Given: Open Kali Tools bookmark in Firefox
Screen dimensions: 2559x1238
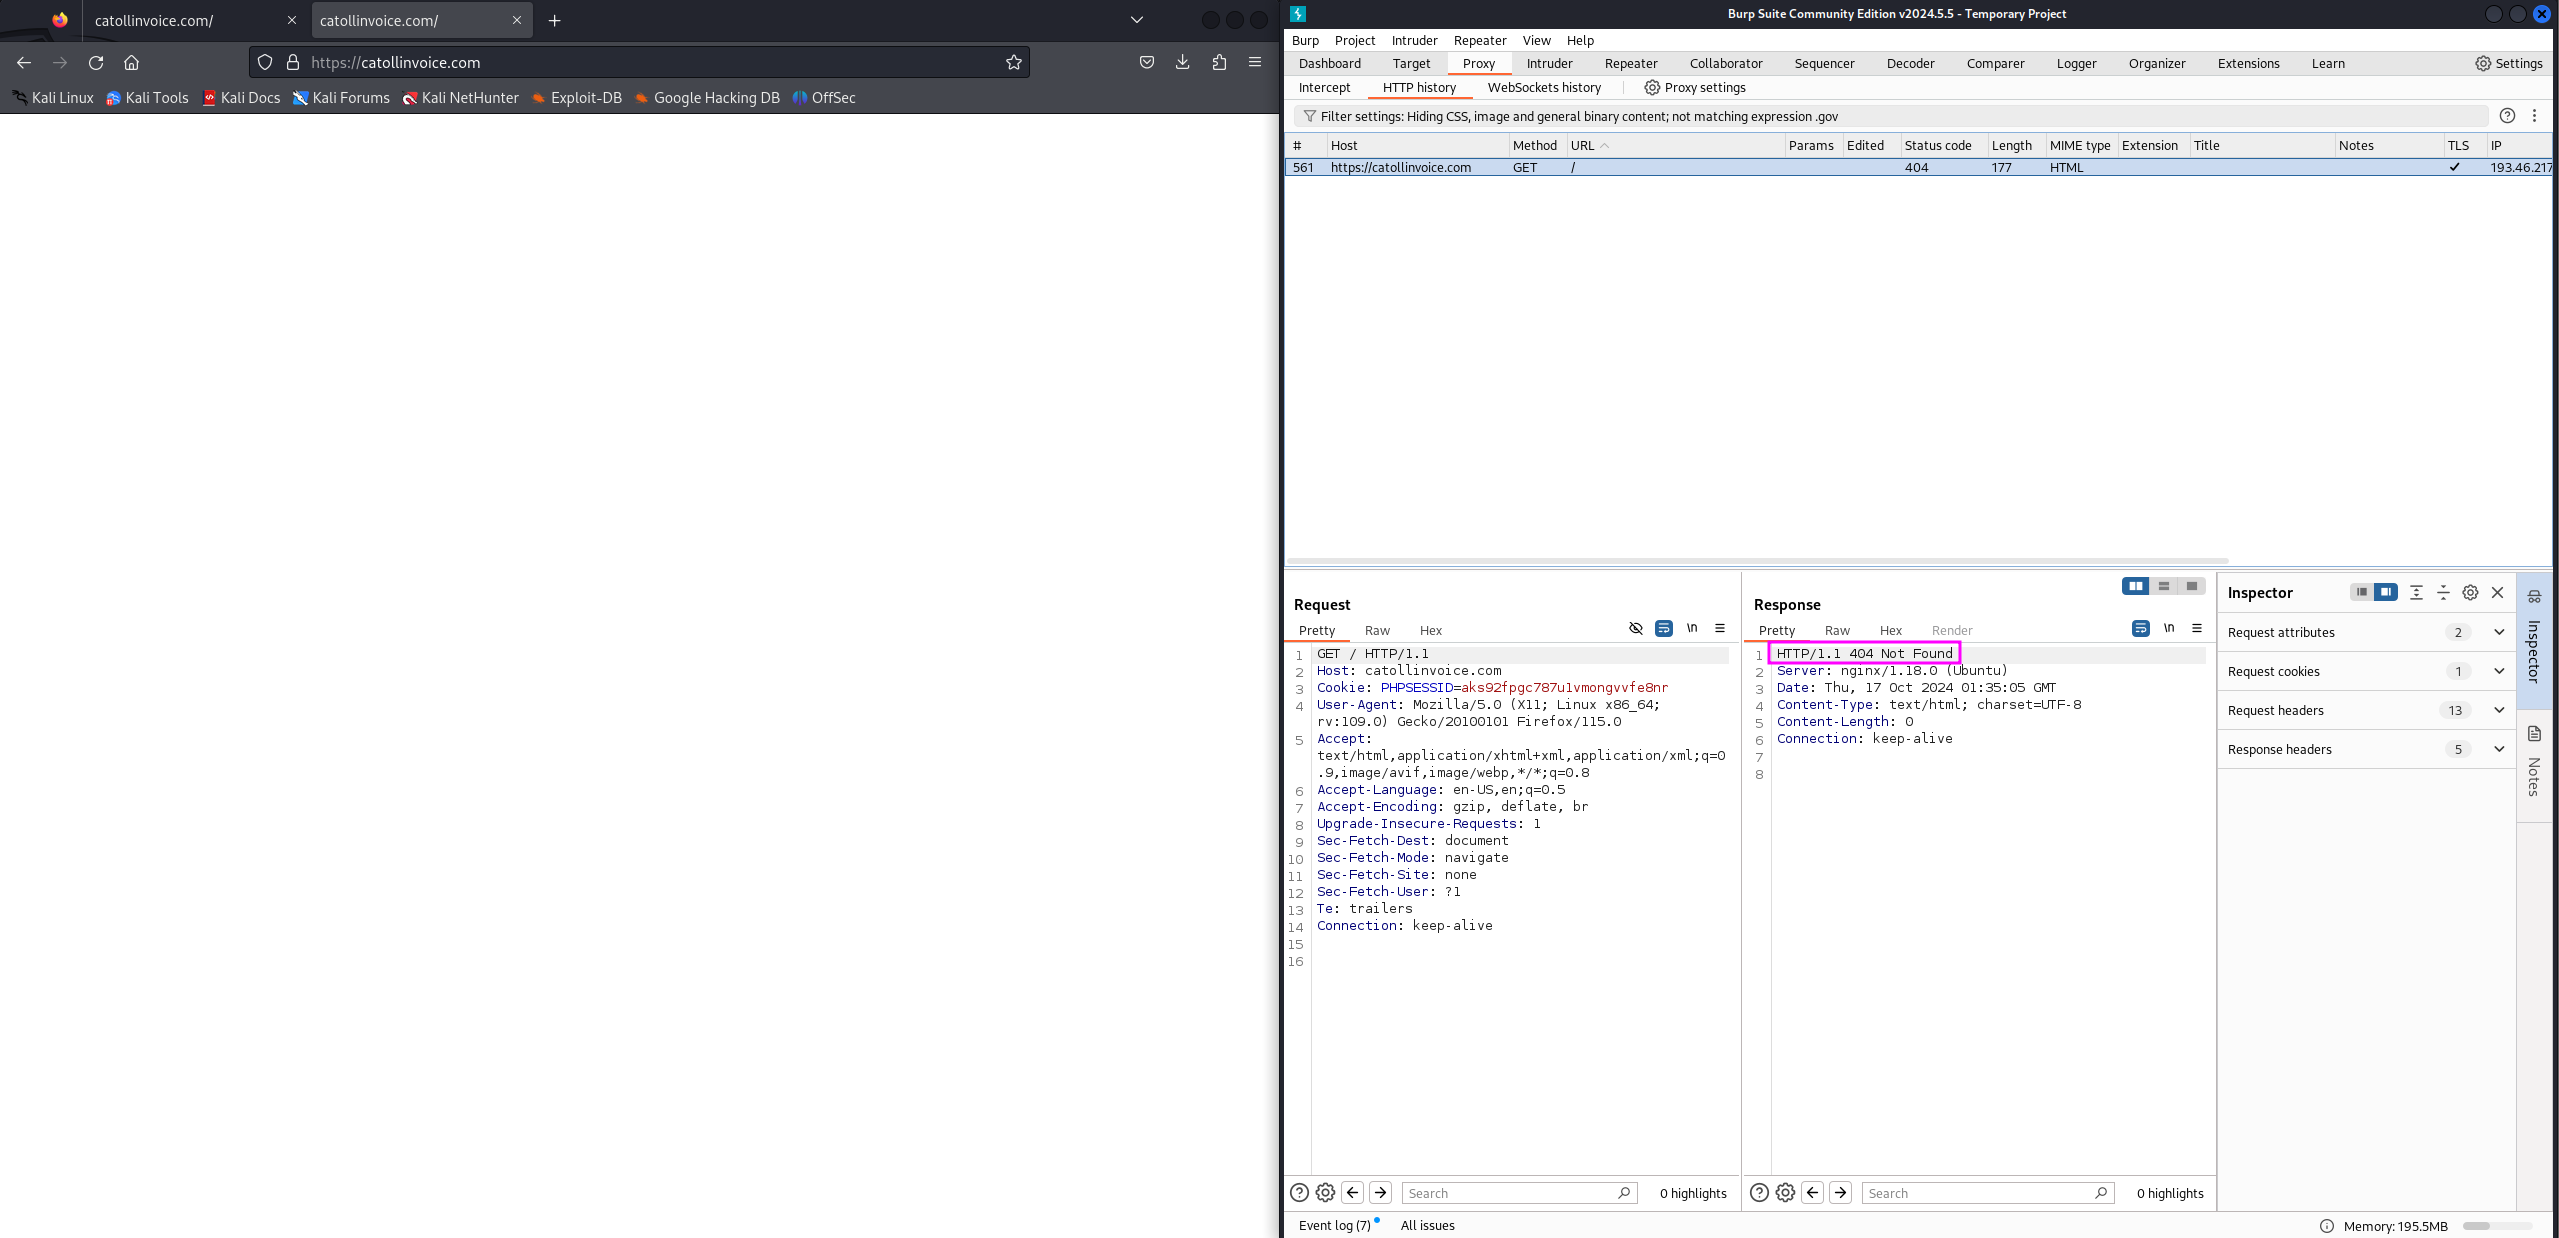Looking at the screenshot, I should [x=147, y=97].
